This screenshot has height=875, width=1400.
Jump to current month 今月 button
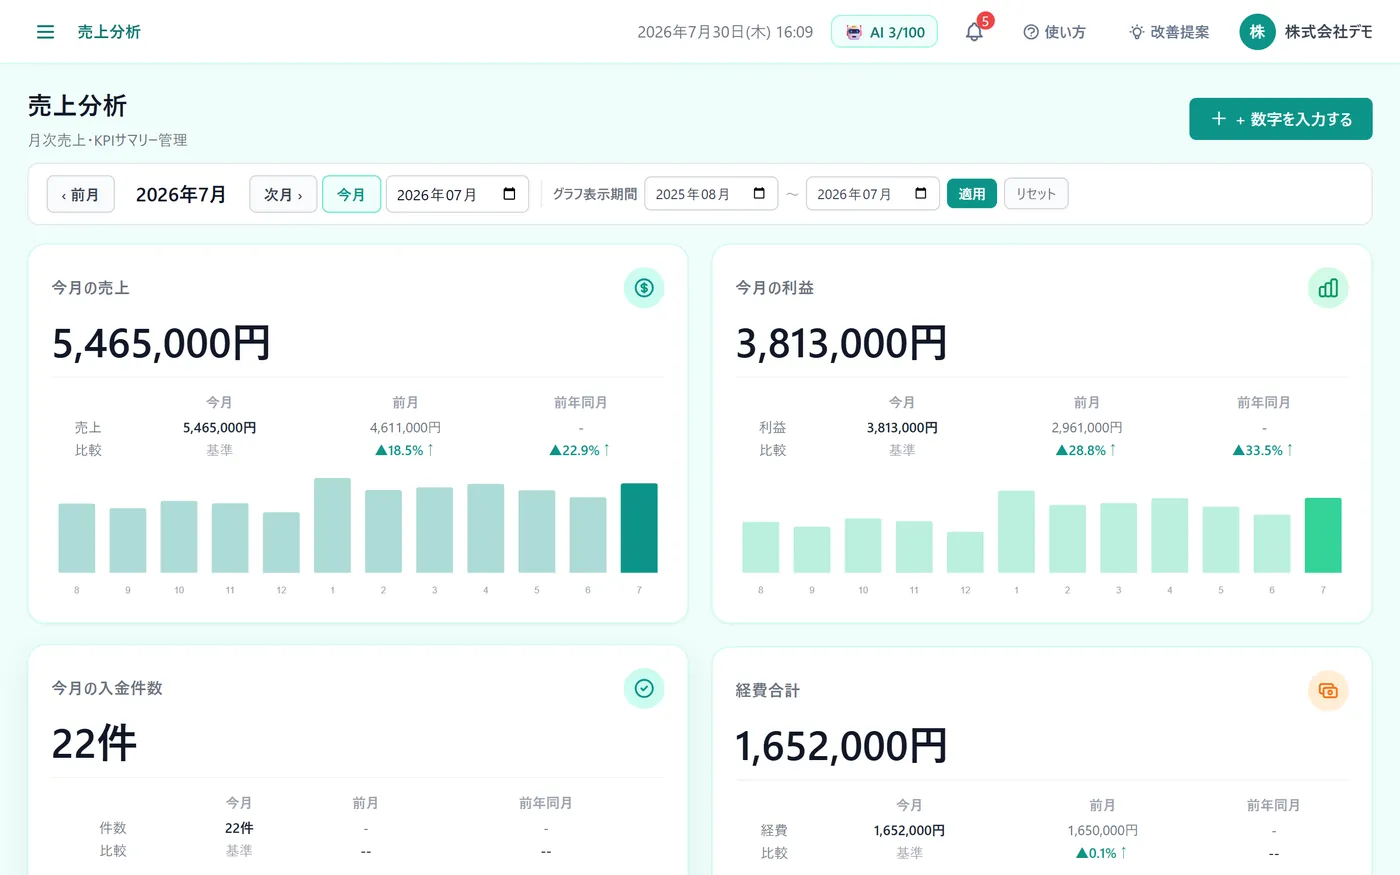click(351, 194)
